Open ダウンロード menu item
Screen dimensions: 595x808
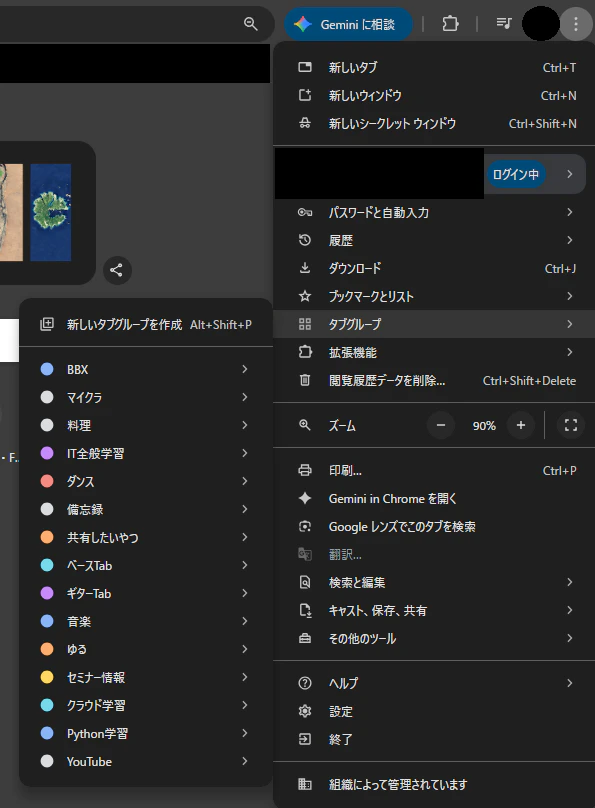pyautogui.click(x=434, y=268)
